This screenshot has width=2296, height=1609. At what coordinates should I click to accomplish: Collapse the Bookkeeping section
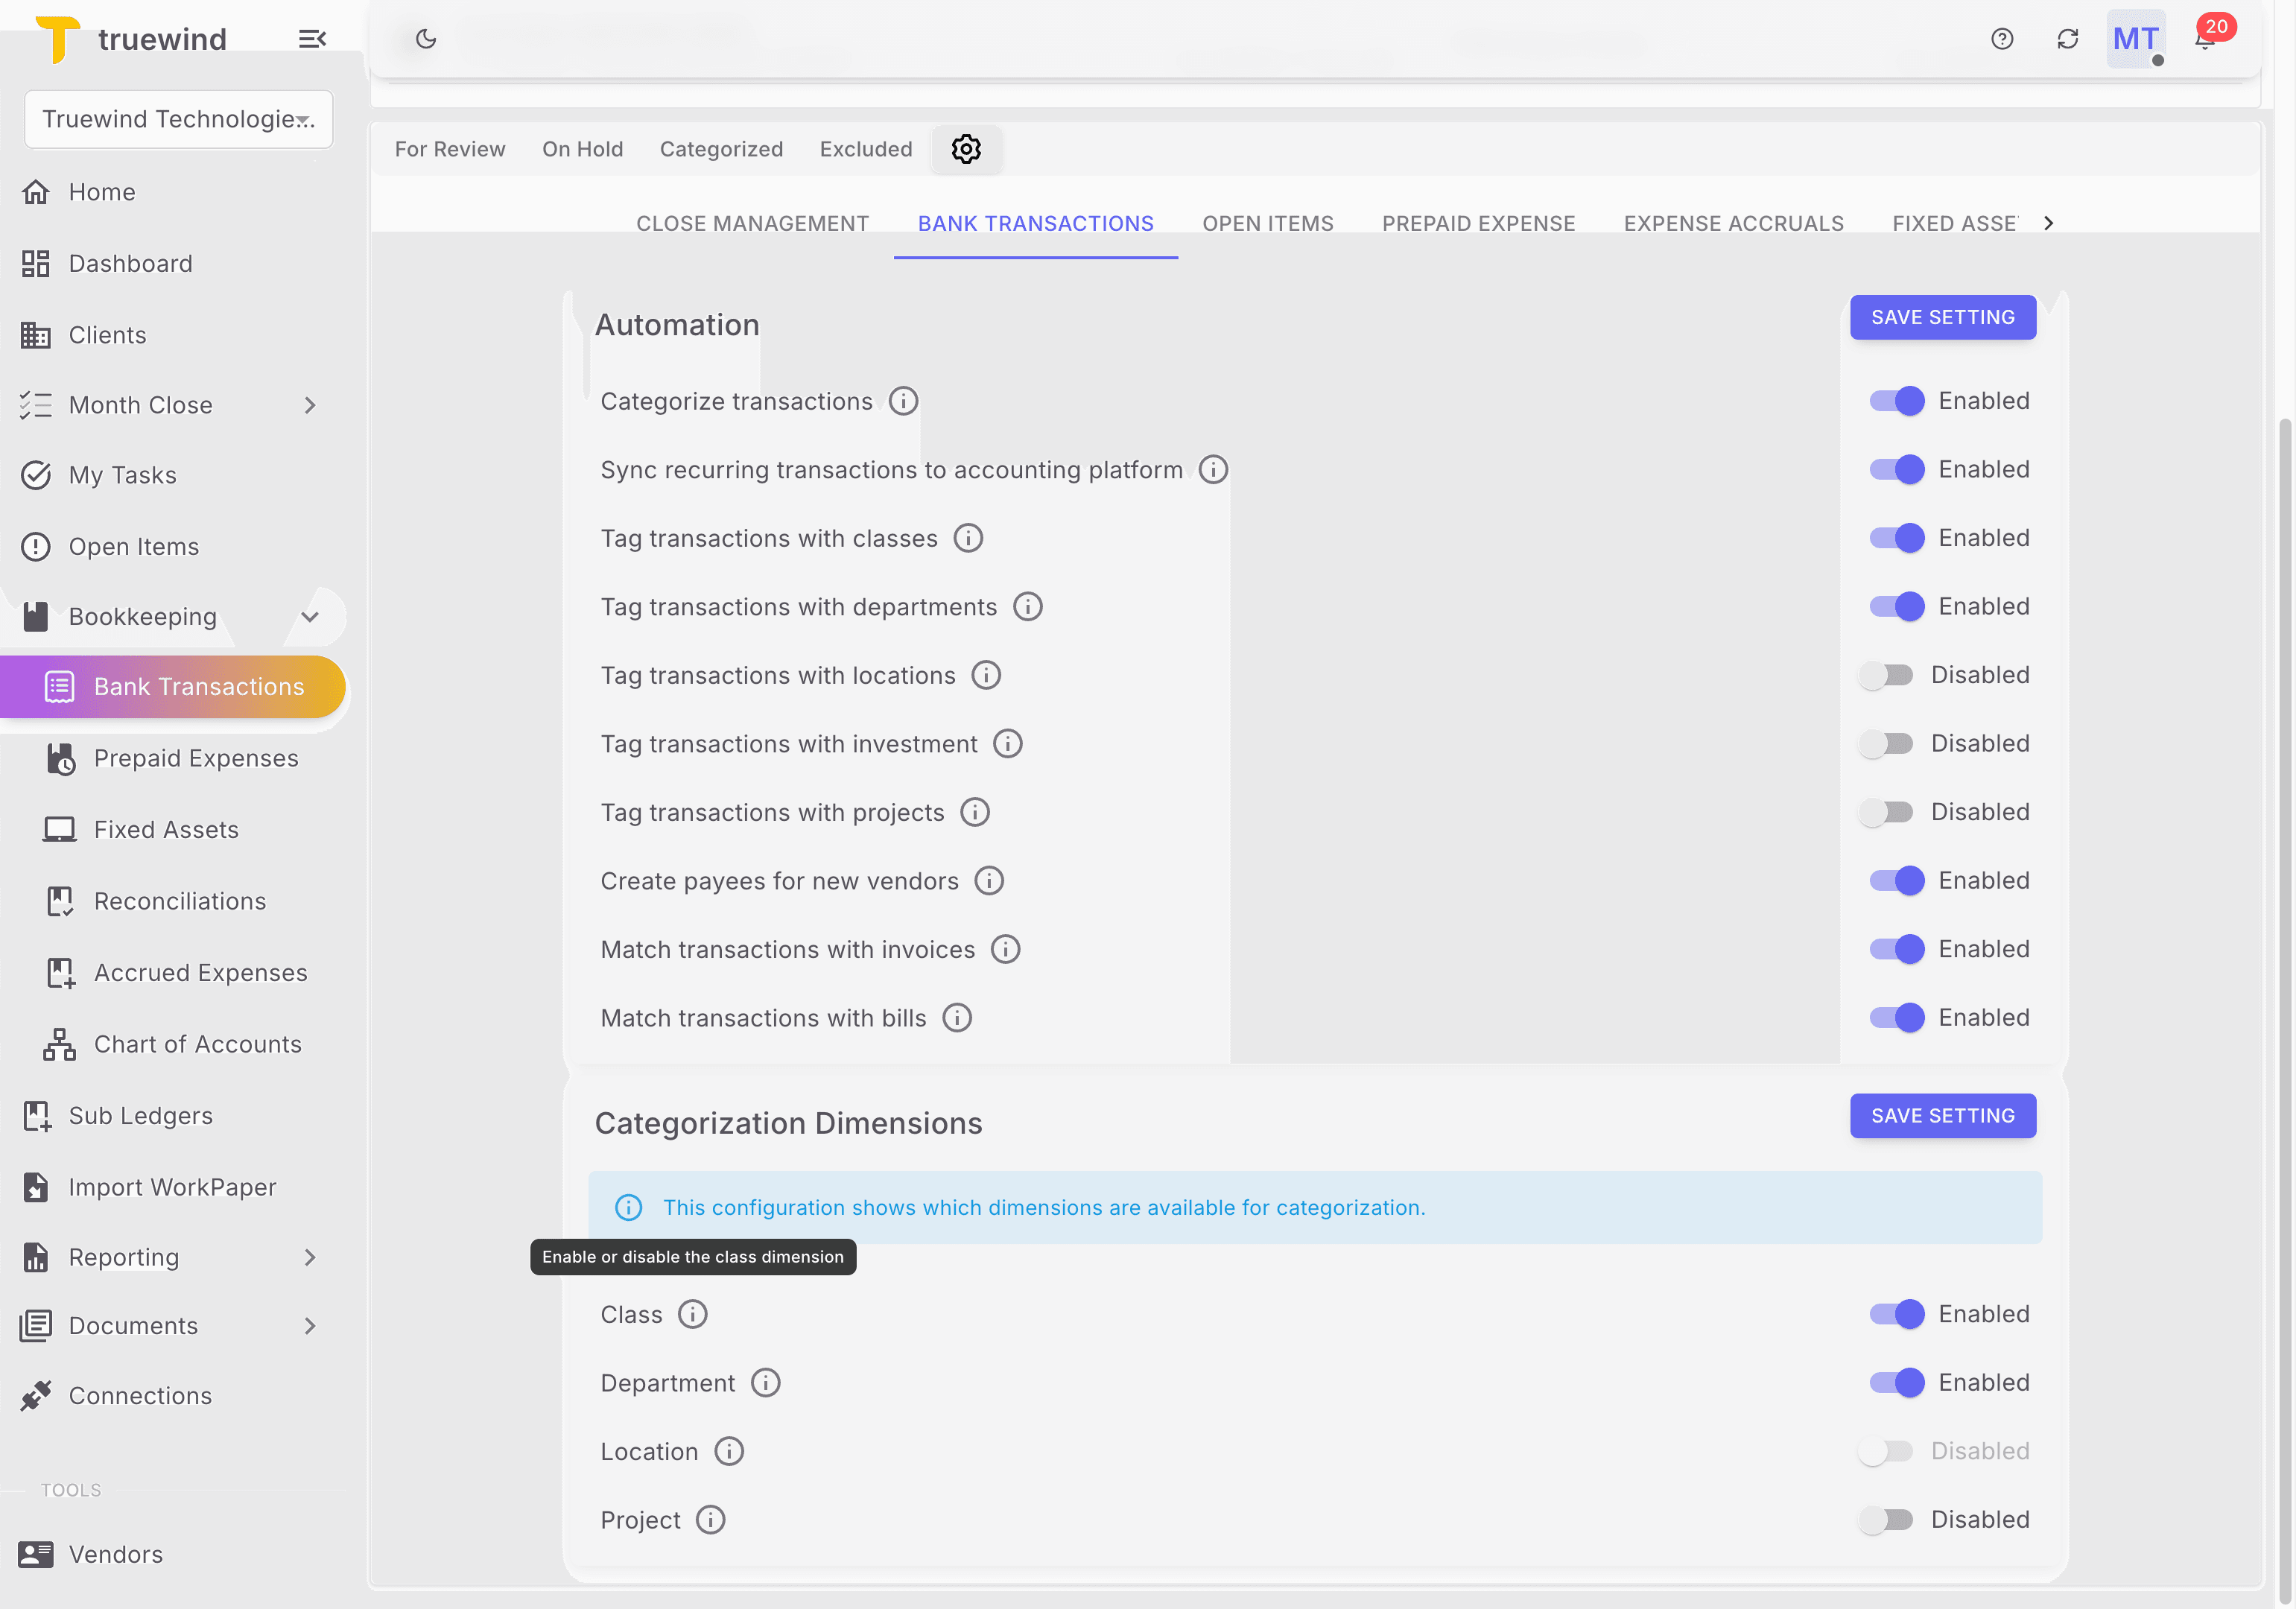pos(311,616)
